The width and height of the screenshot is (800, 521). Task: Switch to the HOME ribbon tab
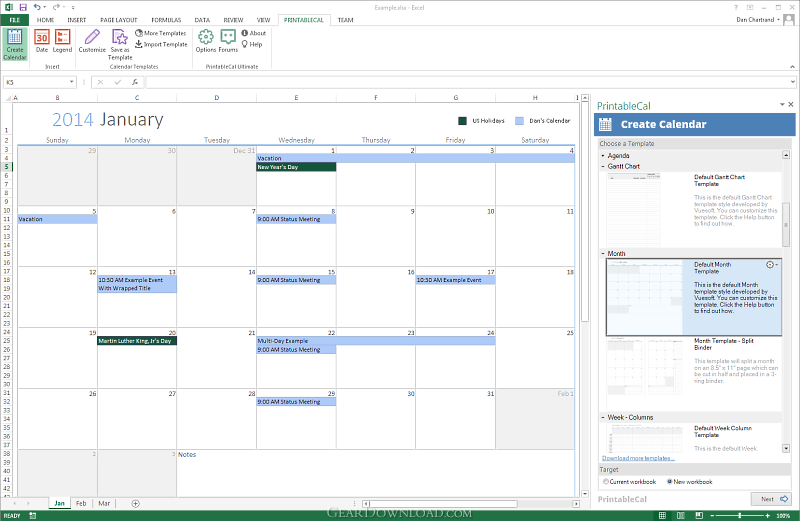pos(45,20)
